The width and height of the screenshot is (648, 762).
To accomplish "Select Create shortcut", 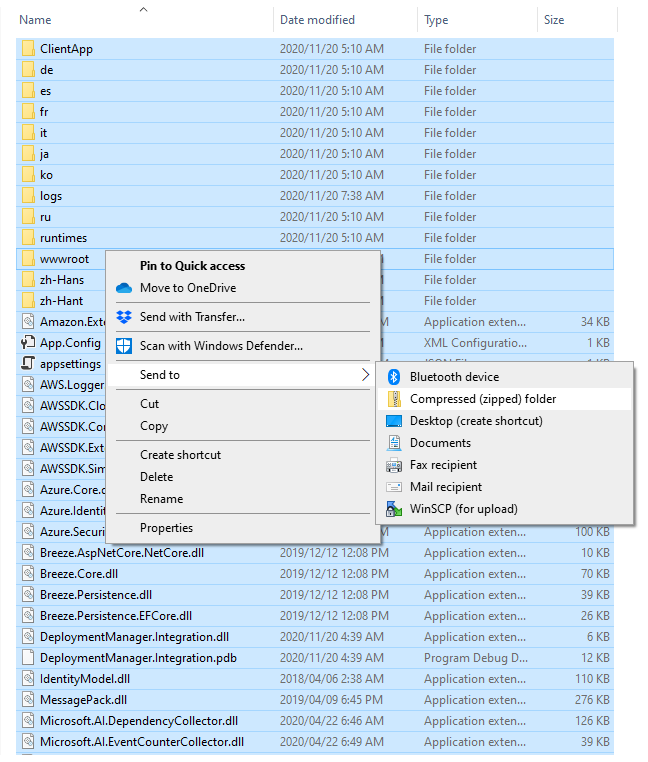I will pos(180,455).
